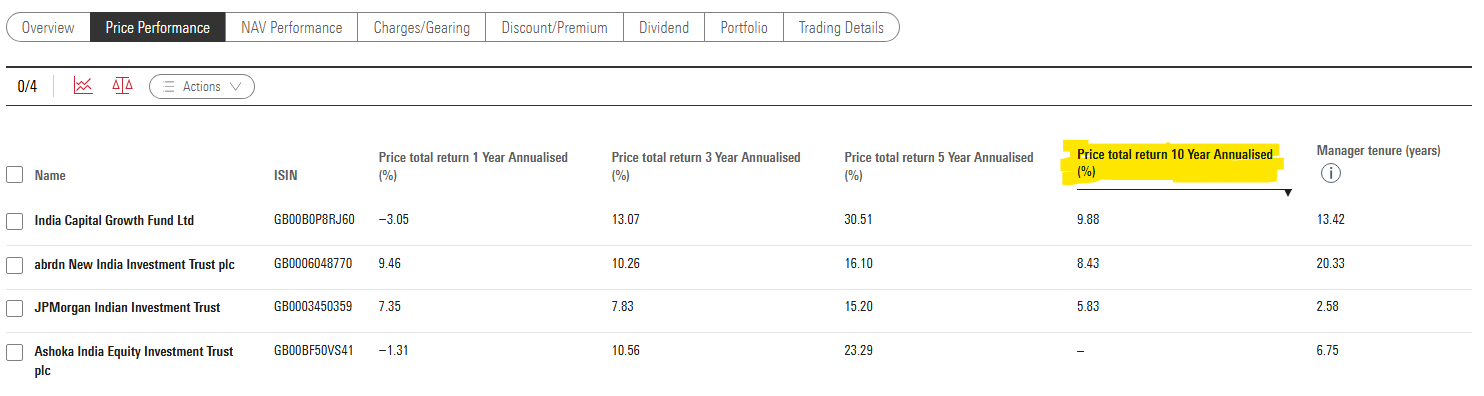Open the Actions dropdown menu
Viewport: 1484px width, 396px height.
pyautogui.click(x=202, y=87)
